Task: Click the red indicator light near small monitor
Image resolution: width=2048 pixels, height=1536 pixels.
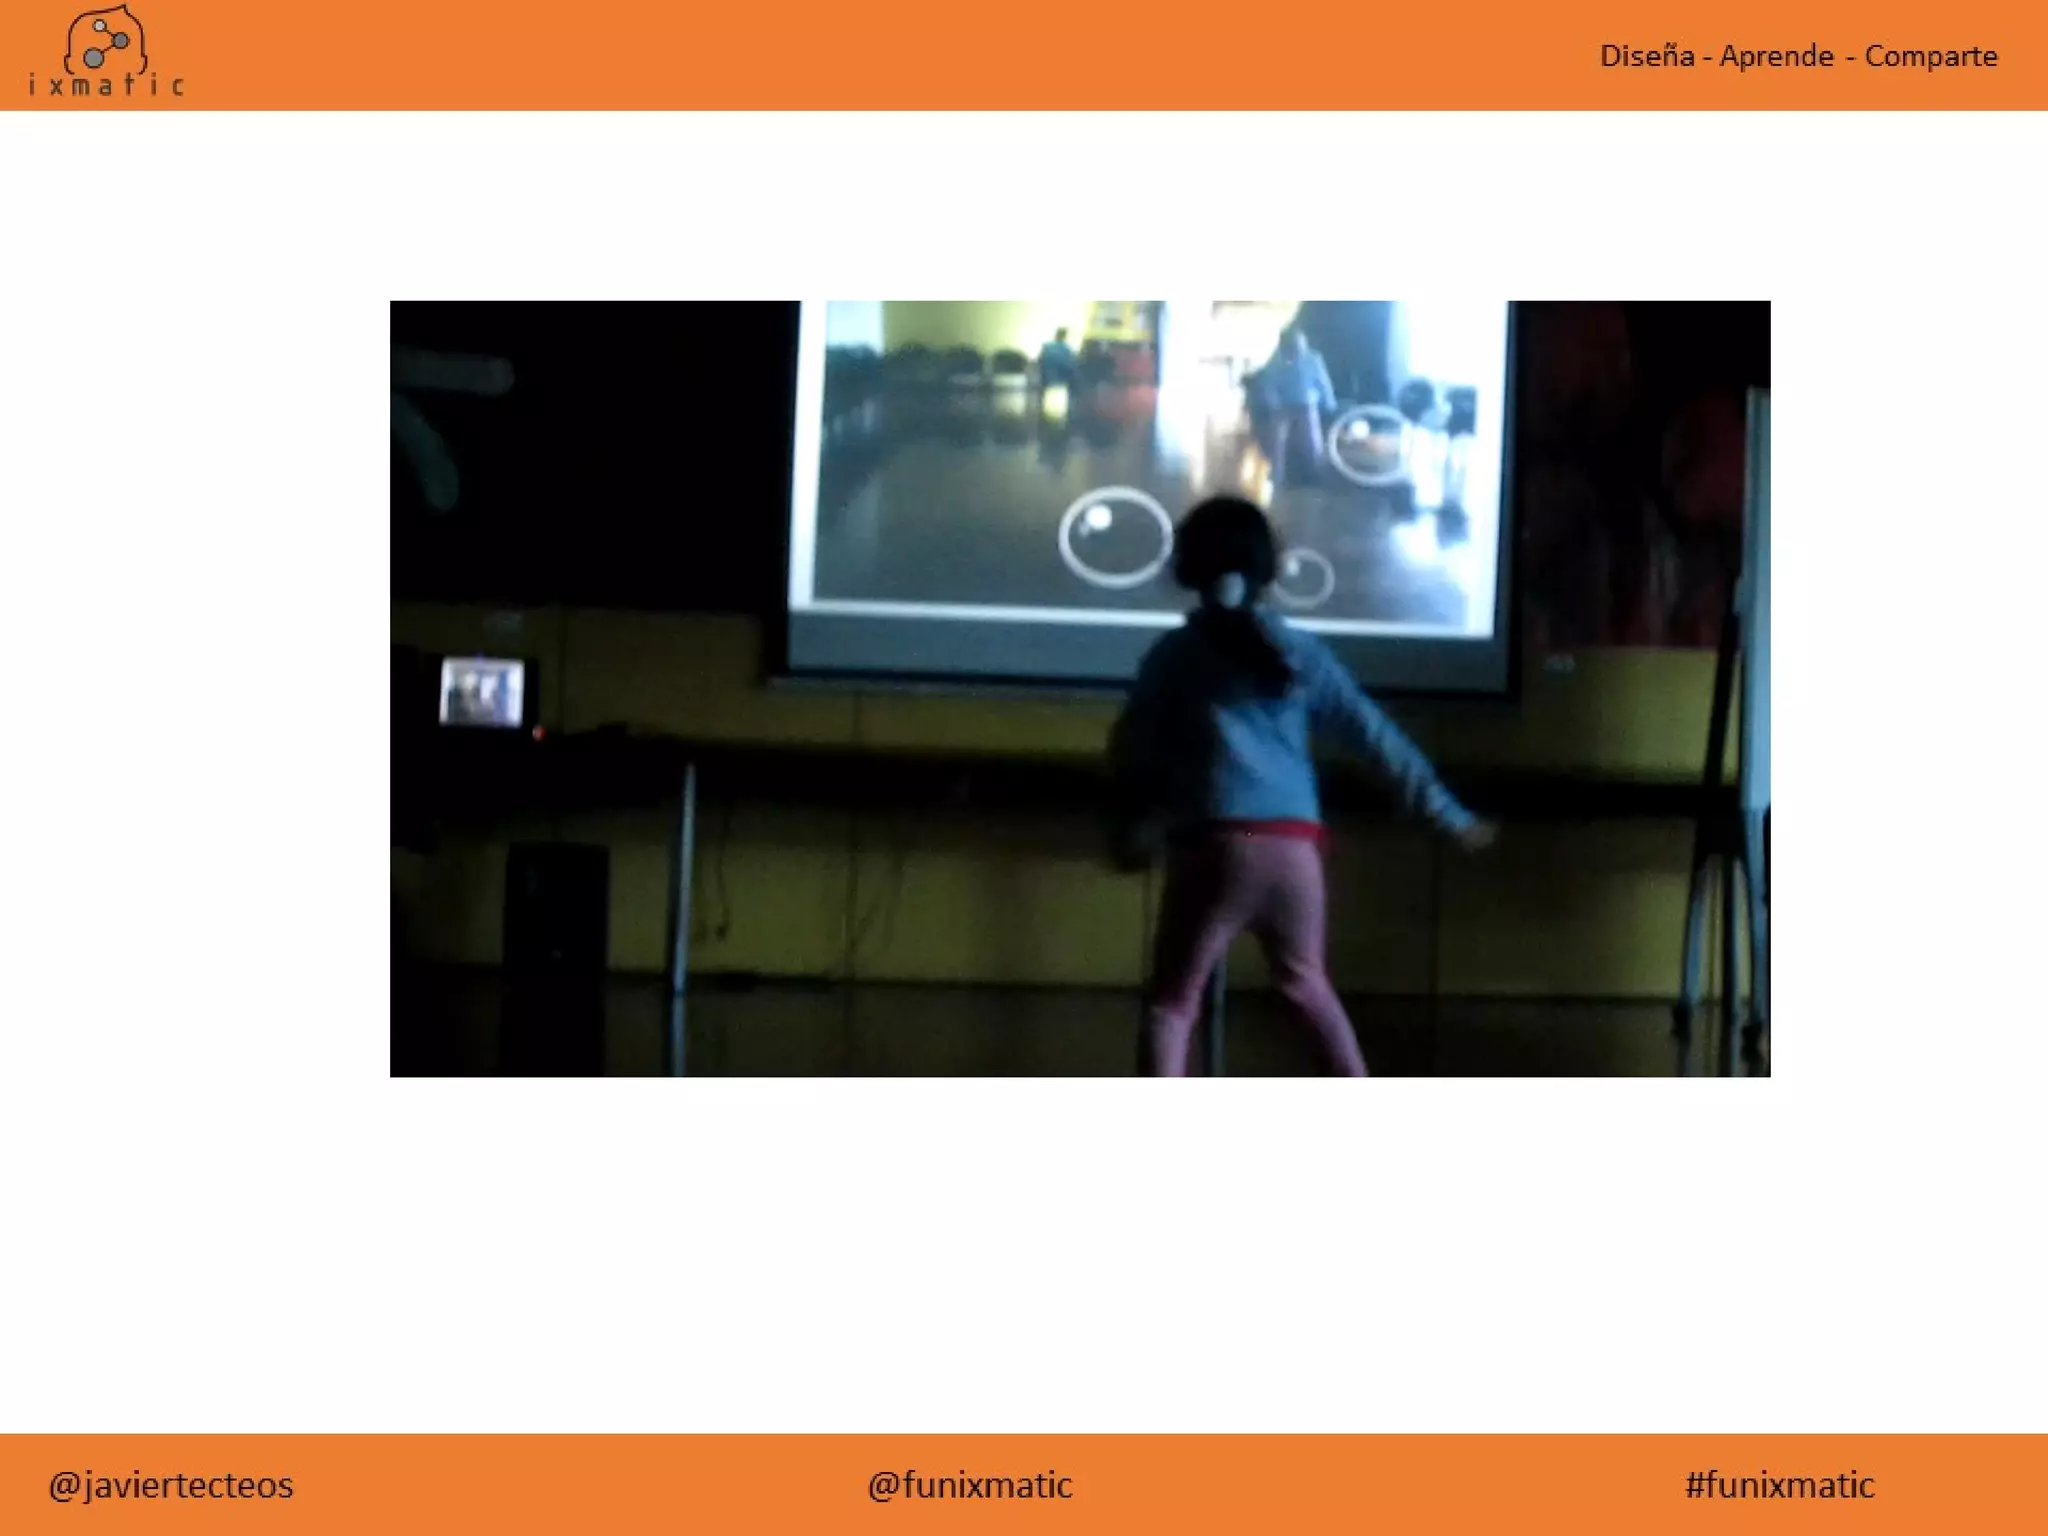Action: coord(538,733)
